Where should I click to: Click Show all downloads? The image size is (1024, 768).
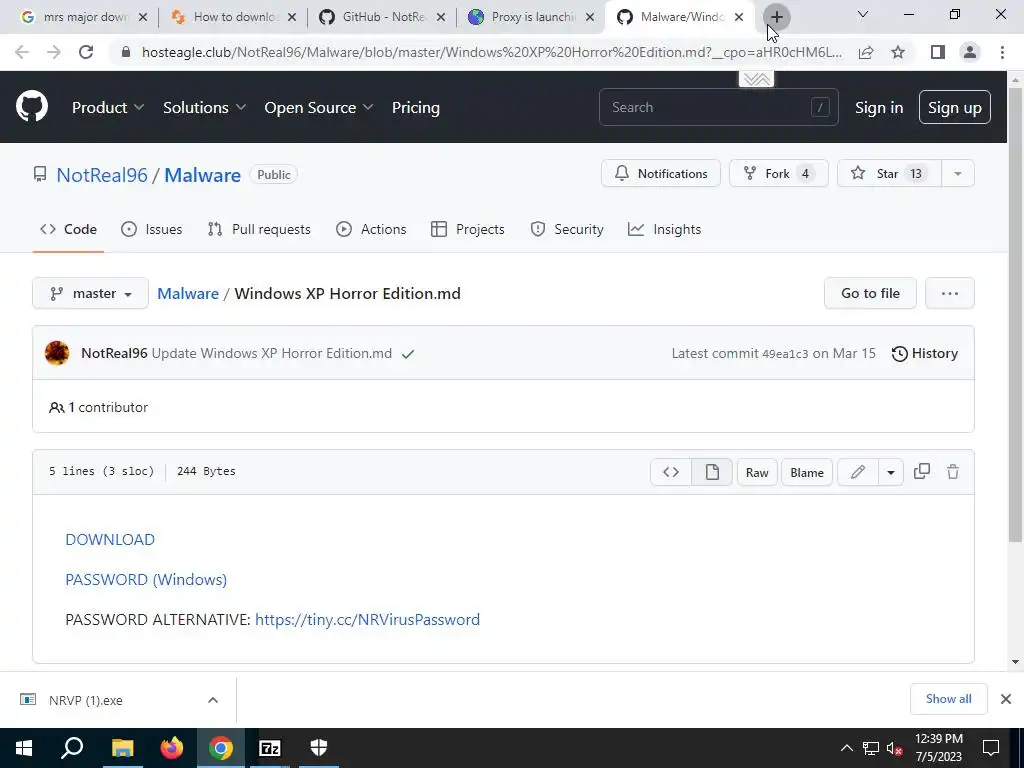(948, 699)
